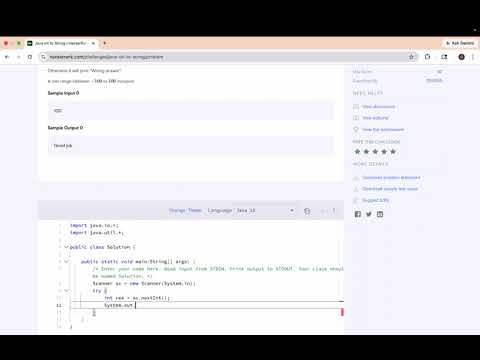The width and height of the screenshot is (480, 360).
Task: Share challenge on Twitter
Action: coord(369,214)
